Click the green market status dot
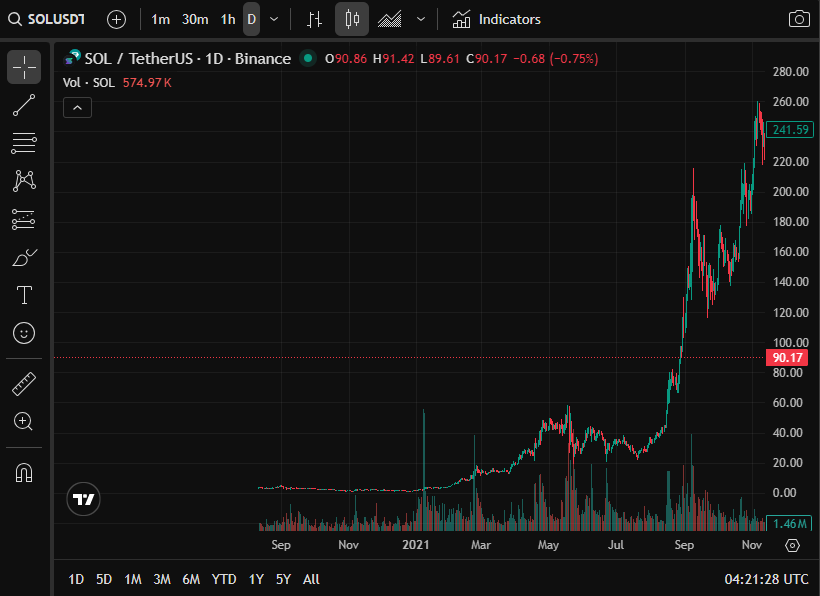820x596 pixels. (x=308, y=58)
